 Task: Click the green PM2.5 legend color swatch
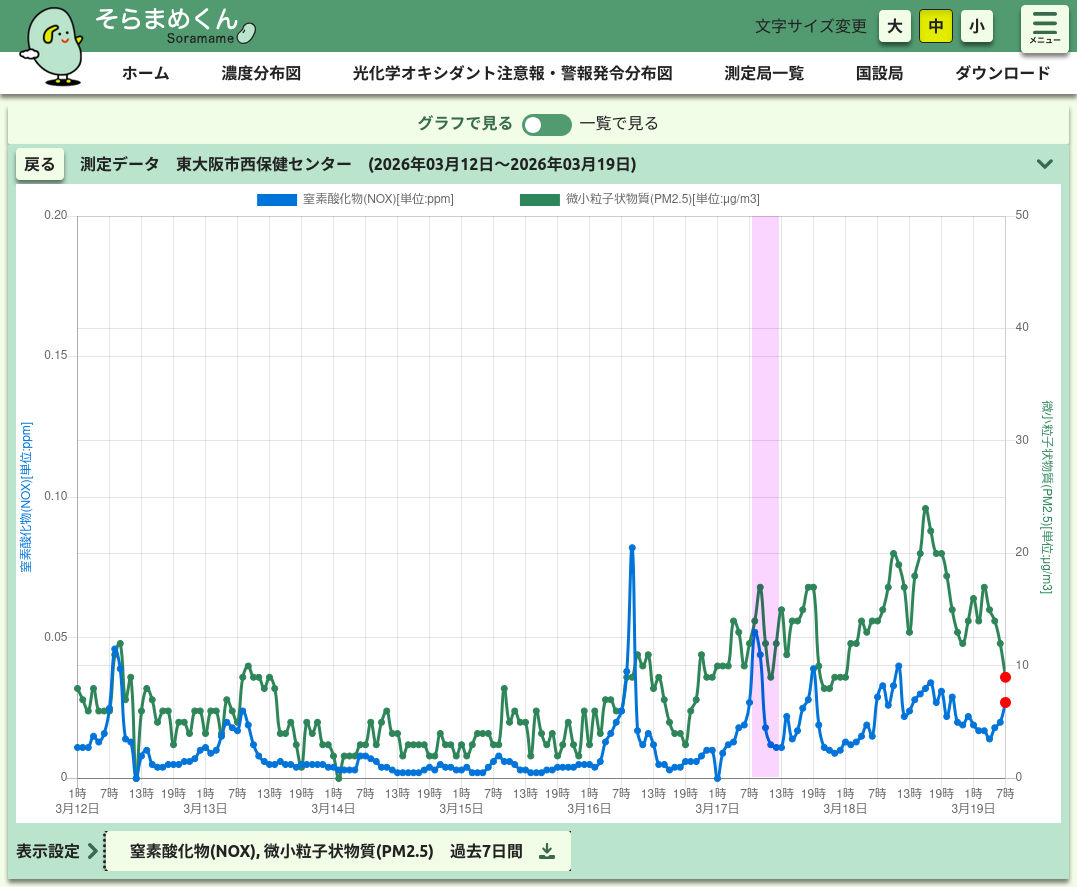pos(540,199)
